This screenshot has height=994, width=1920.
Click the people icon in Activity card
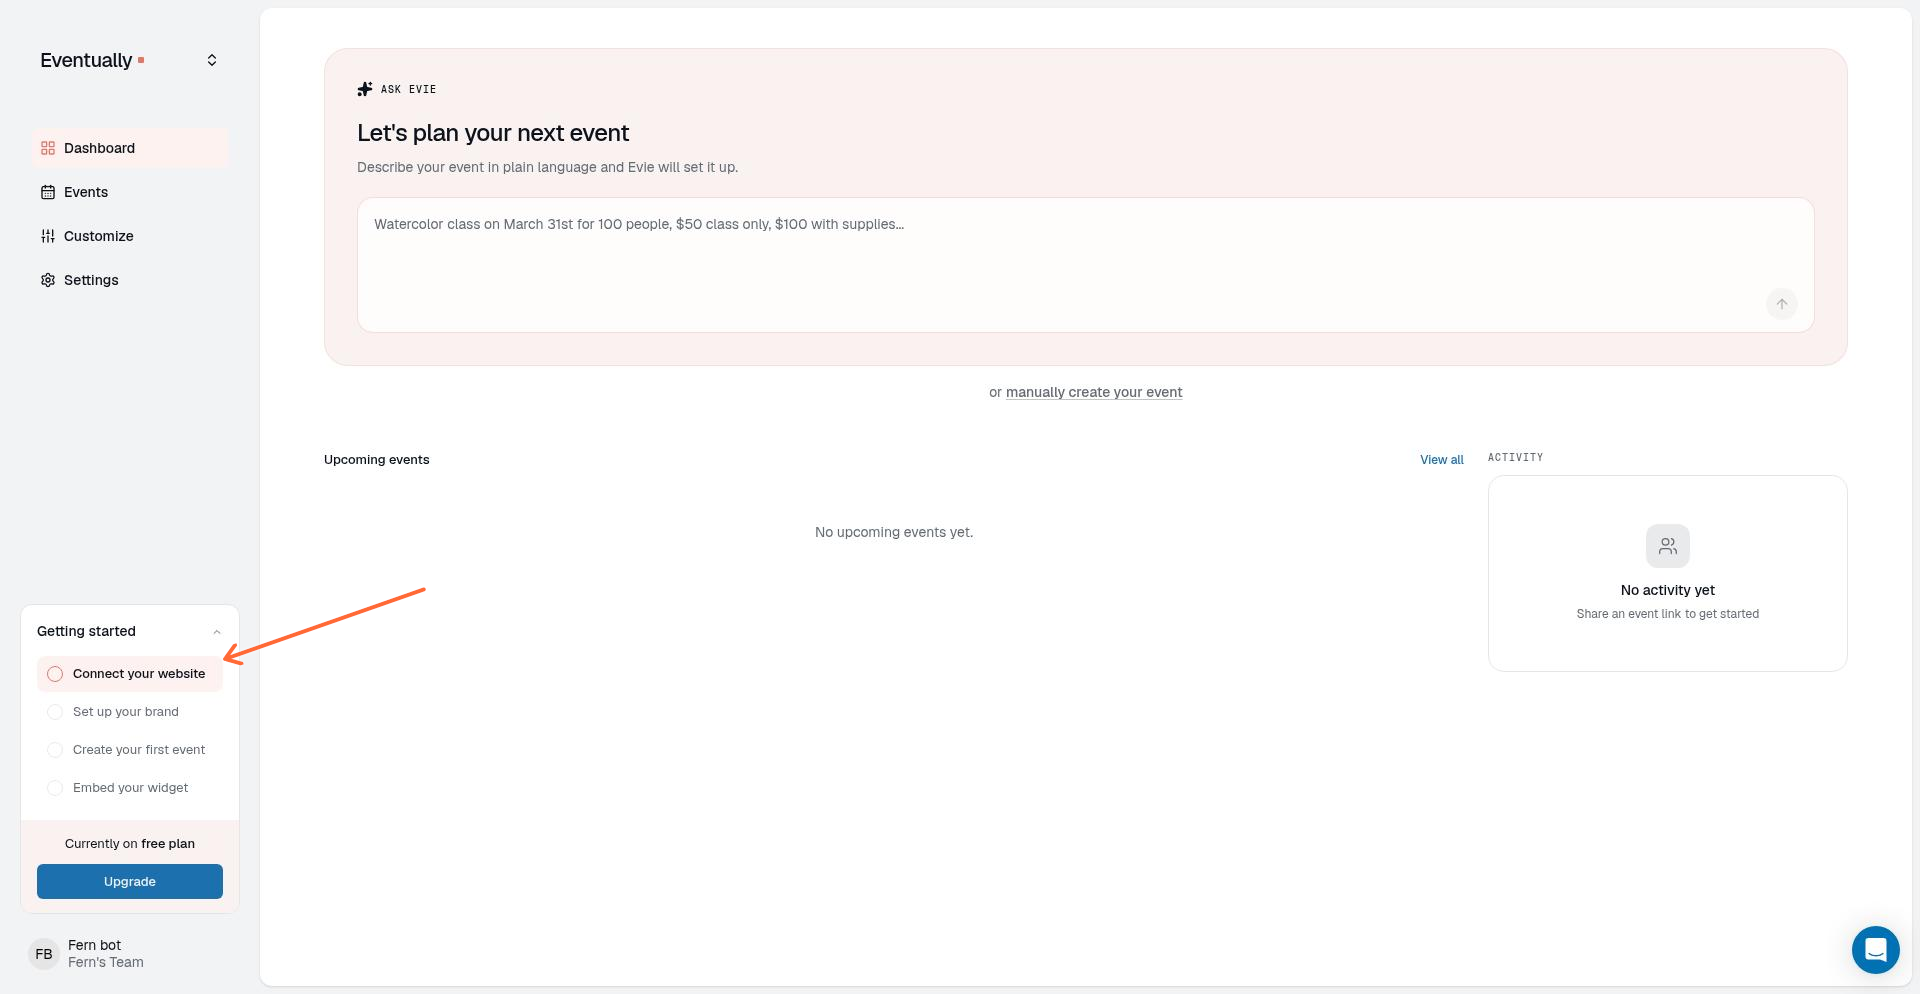(x=1667, y=546)
